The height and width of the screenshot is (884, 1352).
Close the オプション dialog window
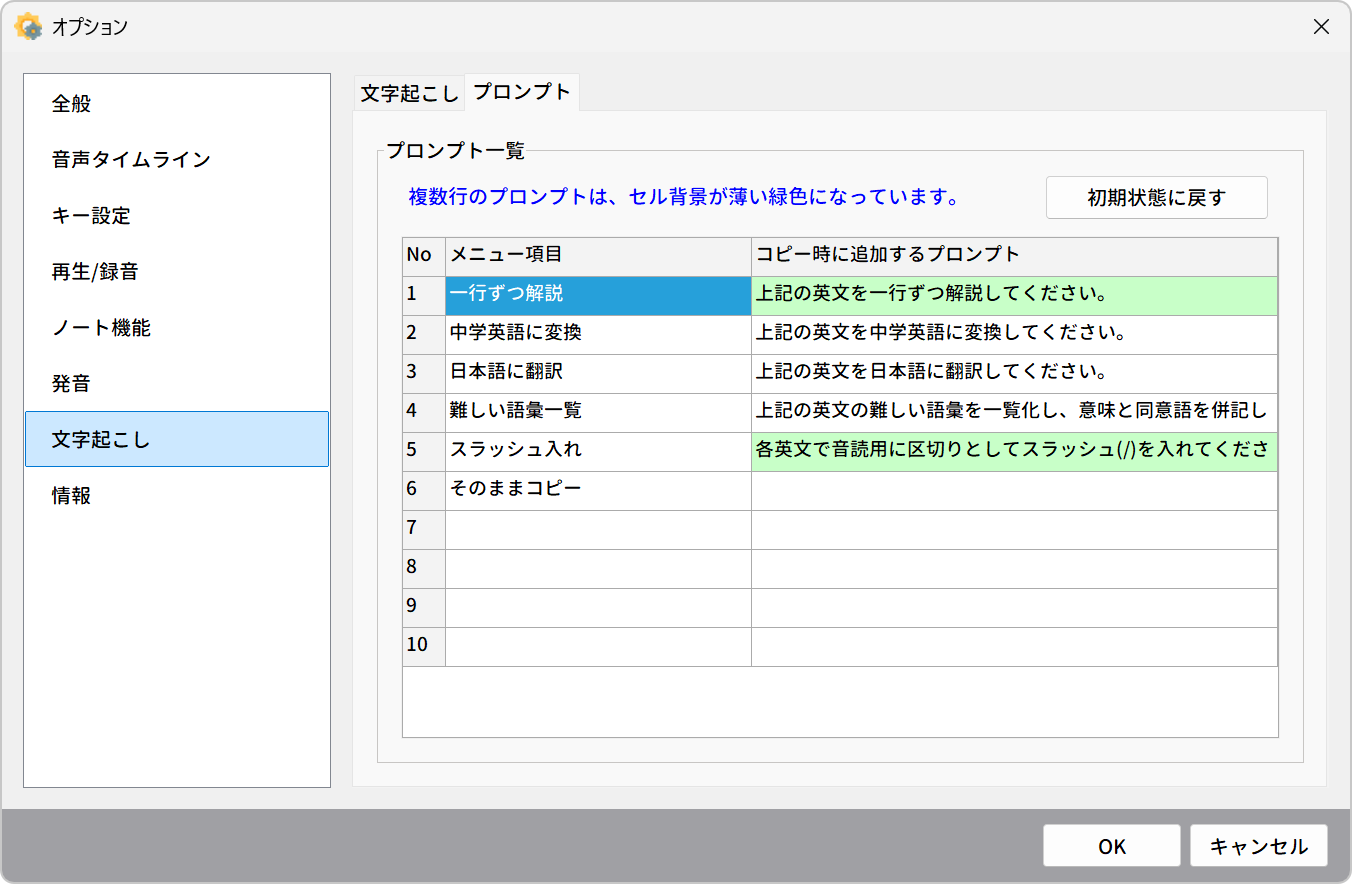[1321, 27]
